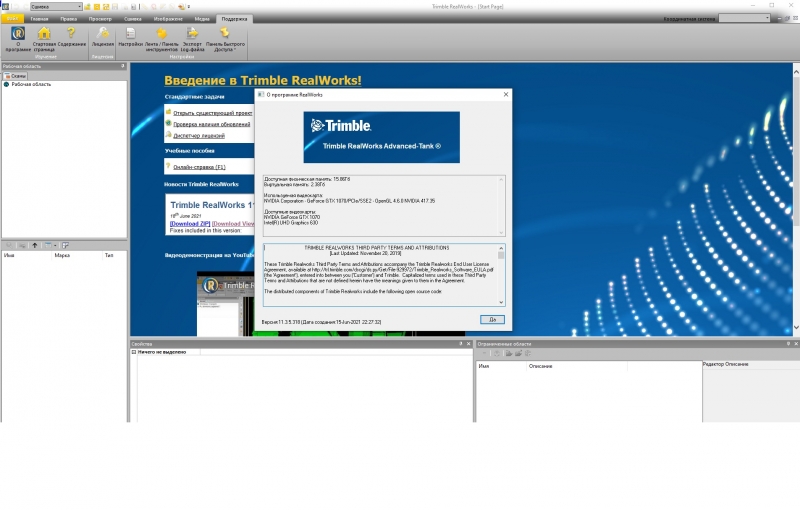Select the Сканы tab in workspace panel

(15, 75)
